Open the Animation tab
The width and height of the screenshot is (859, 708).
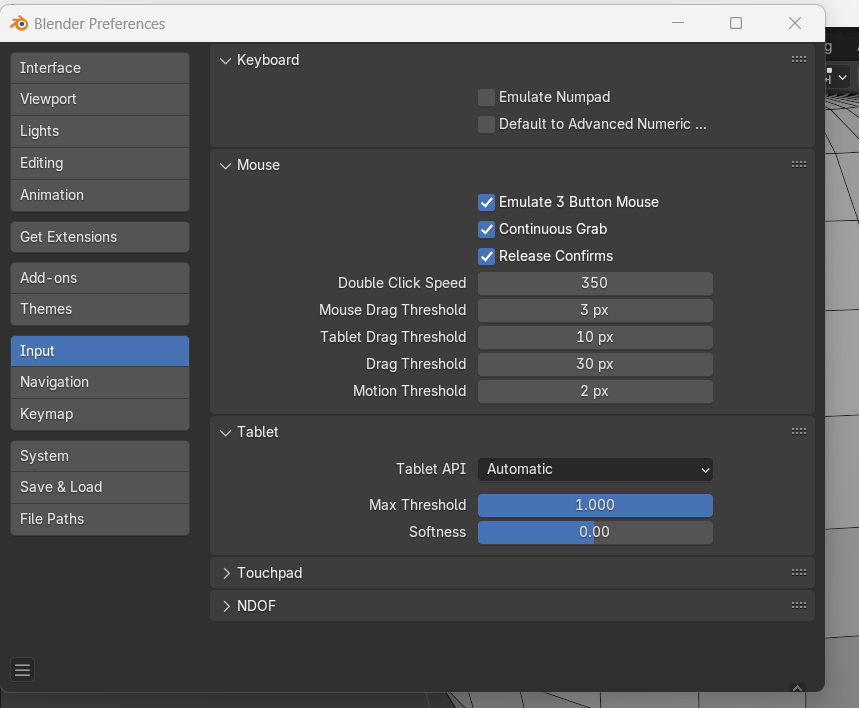point(100,195)
